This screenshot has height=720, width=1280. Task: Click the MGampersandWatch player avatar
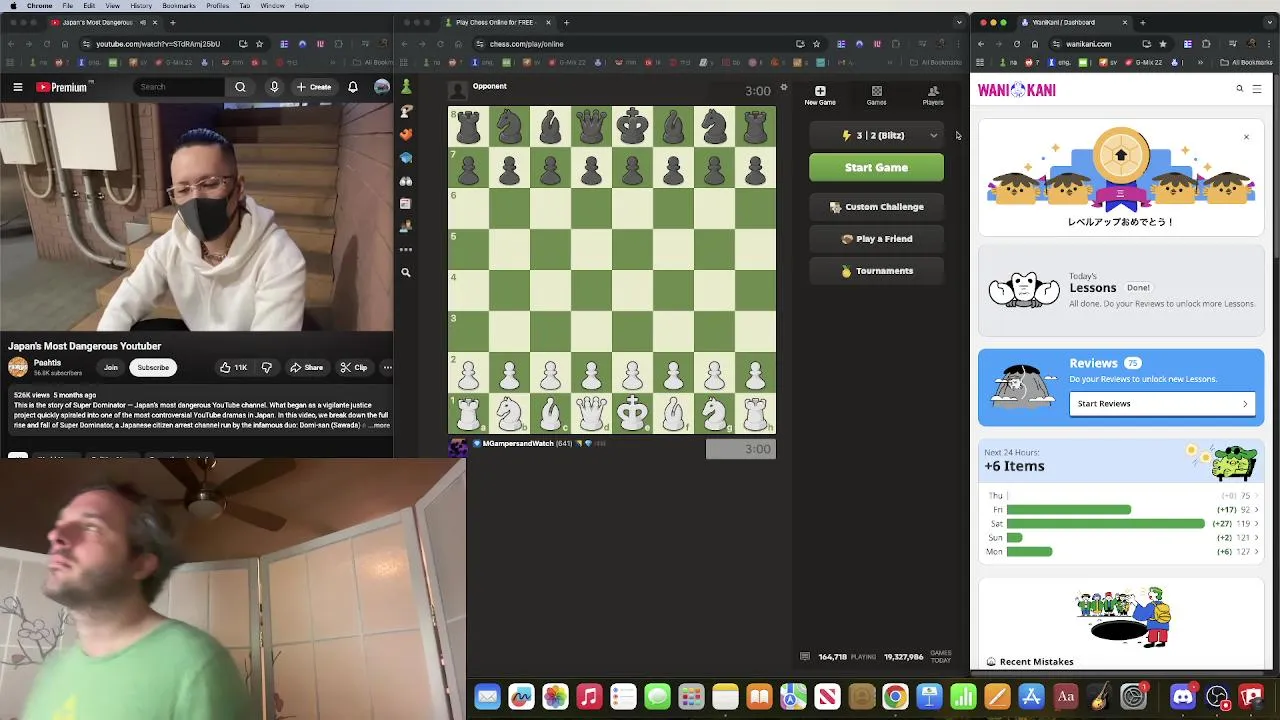pyautogui.click(x=458, y=447)
